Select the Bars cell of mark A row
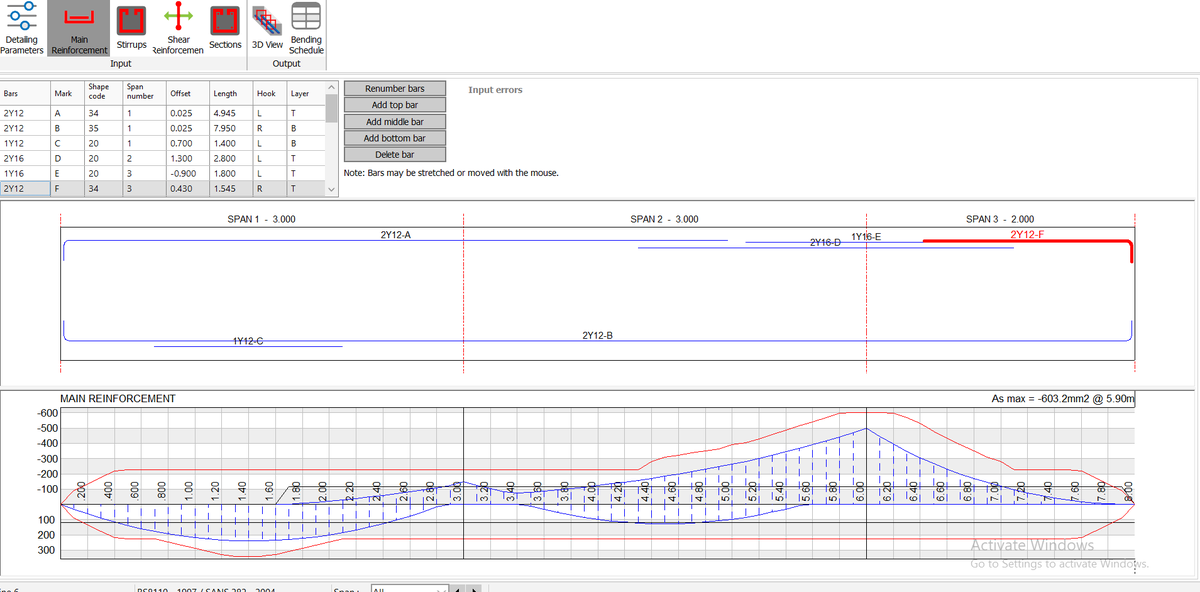1200x592 pixels. point(25,114)
